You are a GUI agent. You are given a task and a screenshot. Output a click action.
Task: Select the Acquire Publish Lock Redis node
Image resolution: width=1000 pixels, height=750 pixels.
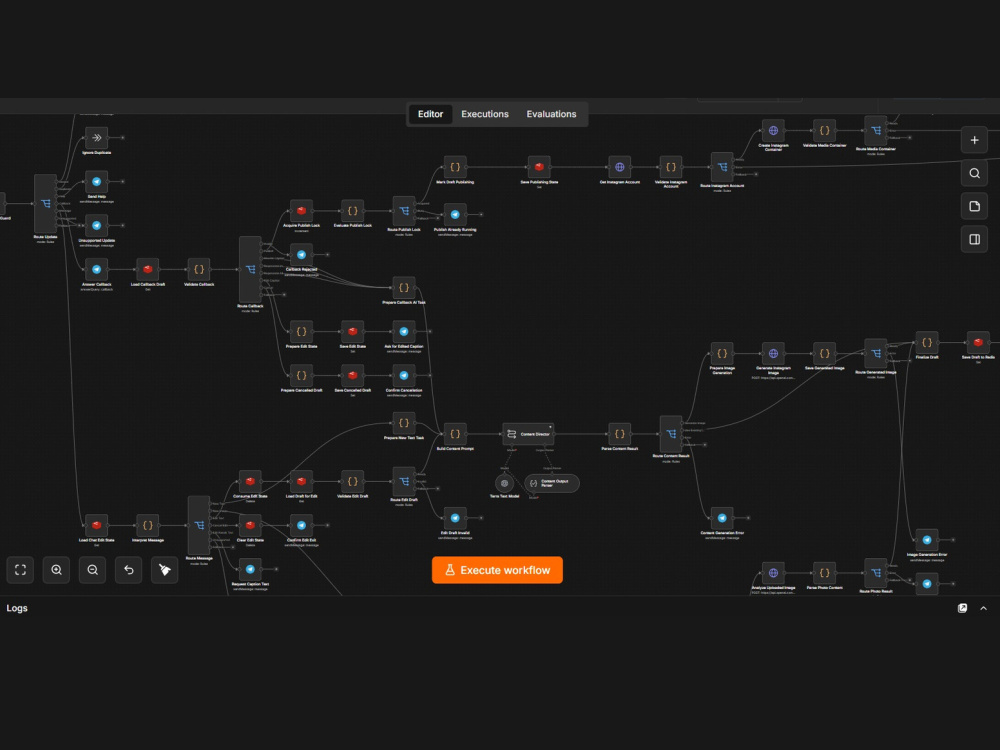[301, 211]
